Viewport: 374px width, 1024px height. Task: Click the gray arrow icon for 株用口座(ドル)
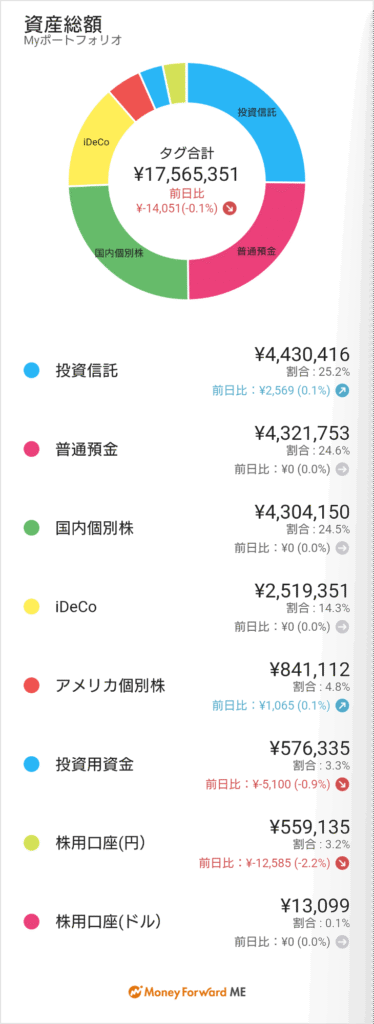click(342, 942)
